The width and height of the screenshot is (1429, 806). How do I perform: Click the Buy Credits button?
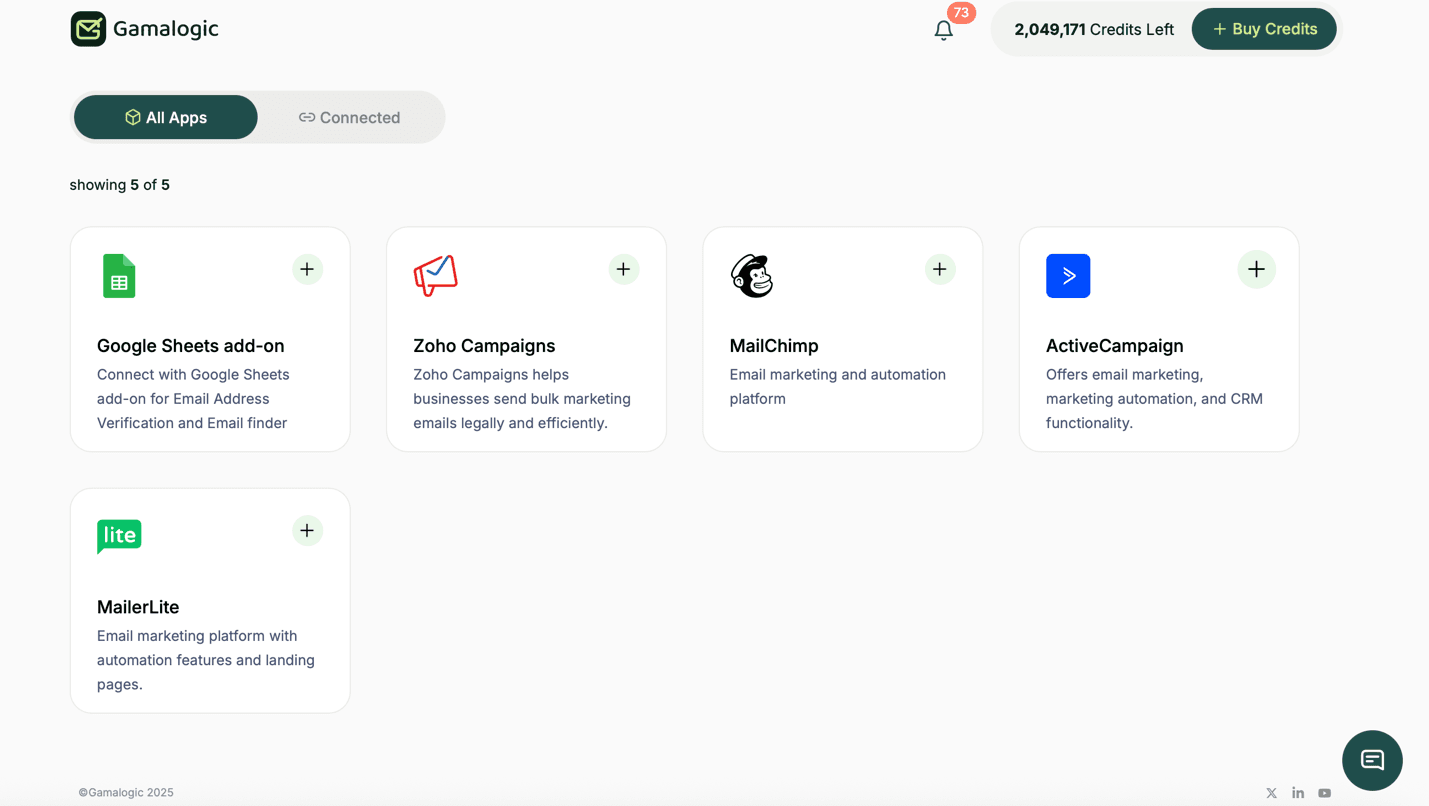click(1263, 29)
